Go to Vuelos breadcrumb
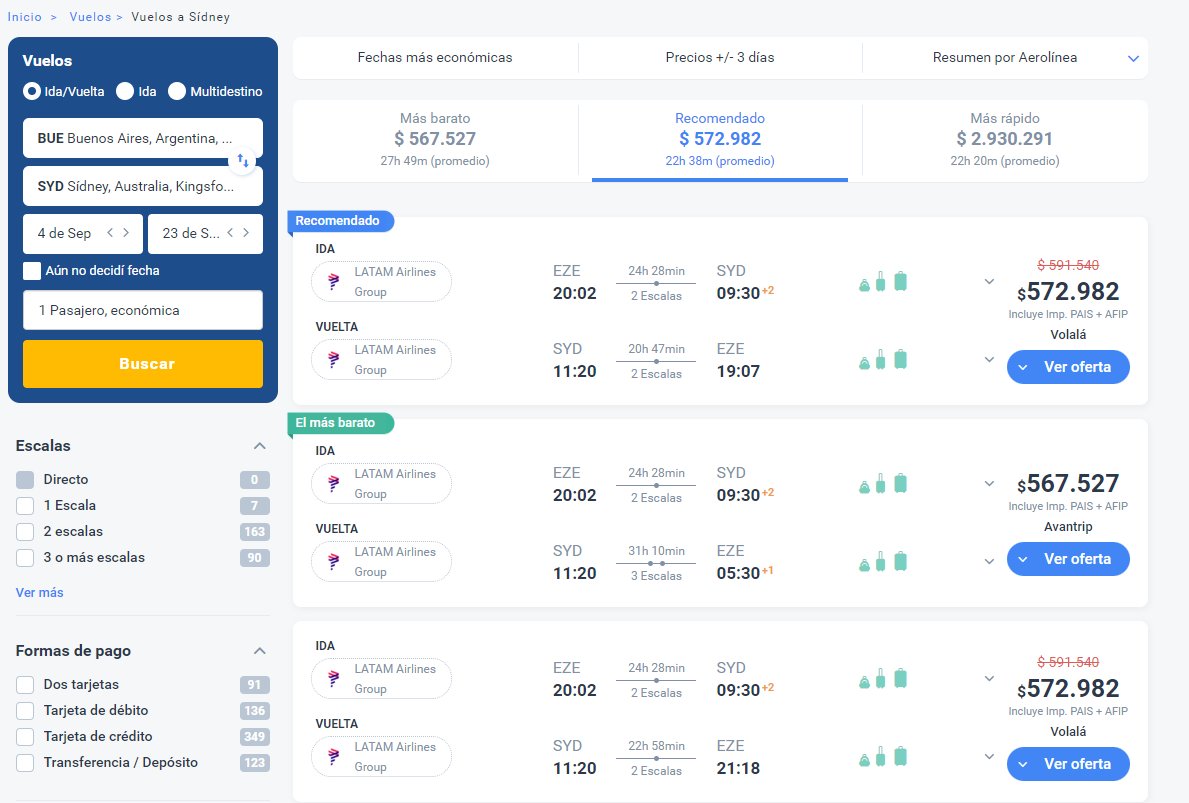 (x=90, y=17)
